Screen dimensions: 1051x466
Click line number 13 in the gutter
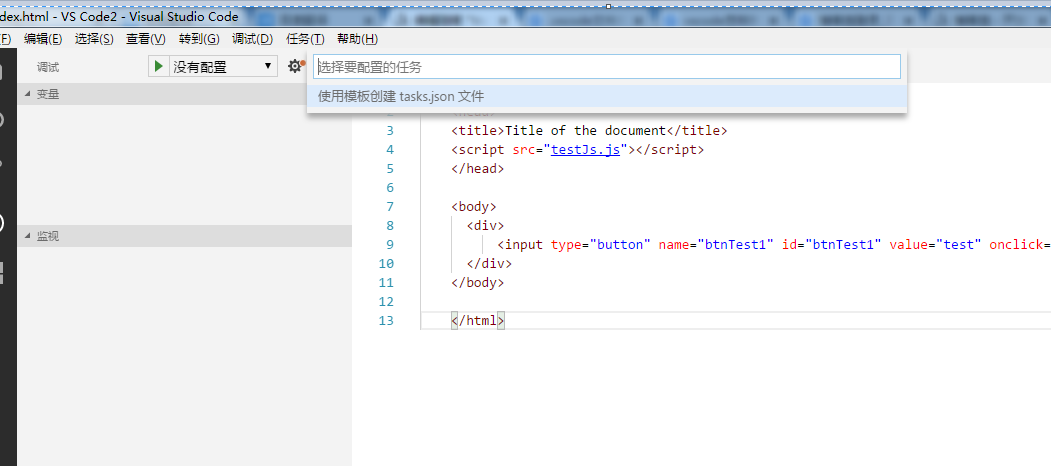[386, 321]
